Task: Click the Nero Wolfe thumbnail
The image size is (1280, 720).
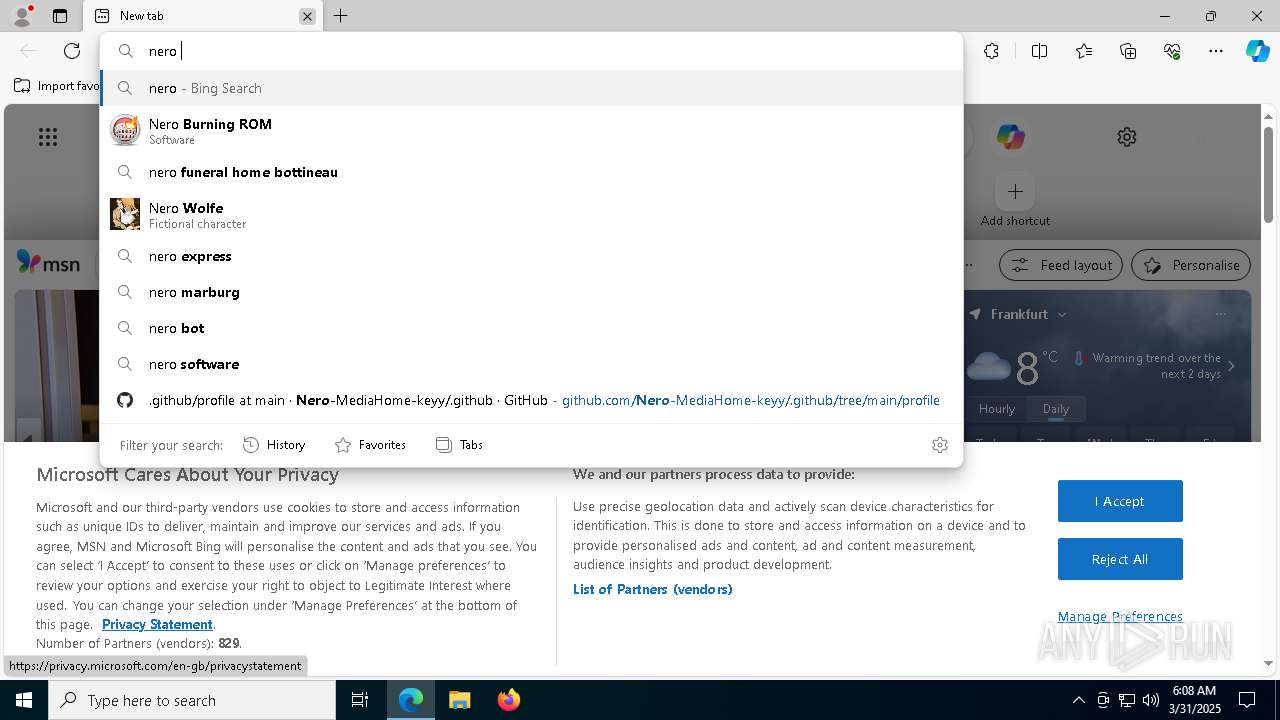Action: (125, 214)
